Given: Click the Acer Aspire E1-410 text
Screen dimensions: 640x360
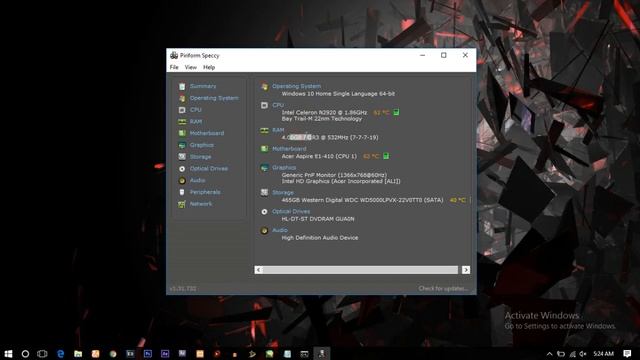Looking at the screenshot, I should pyautogui.click(x=319, y=156).
